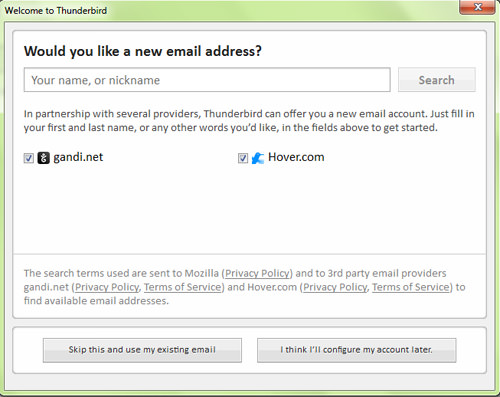Choose Skip this and use my existing email

point(142,350)
